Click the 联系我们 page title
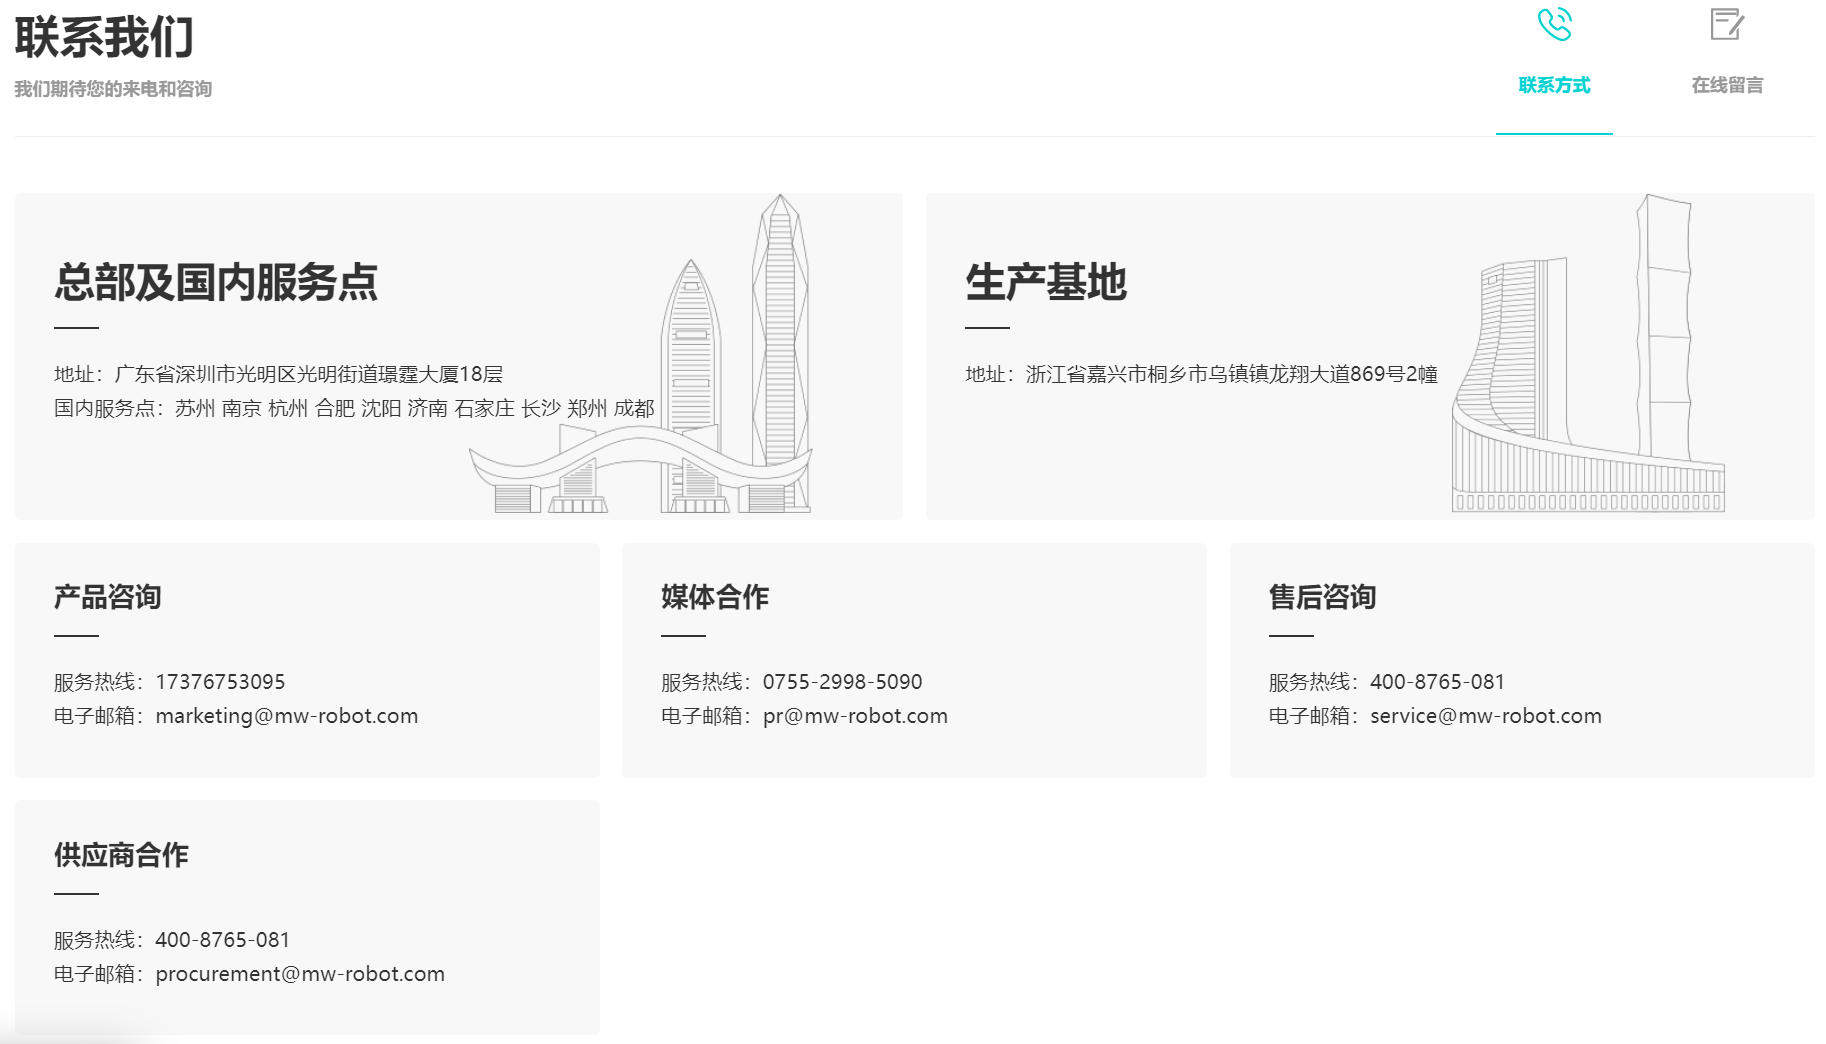This screenshot has height=1044, width=1826. pos(104,38)
